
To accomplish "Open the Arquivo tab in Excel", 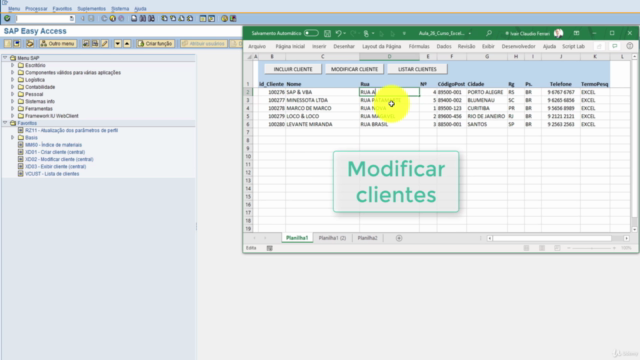I will (257, 47).
